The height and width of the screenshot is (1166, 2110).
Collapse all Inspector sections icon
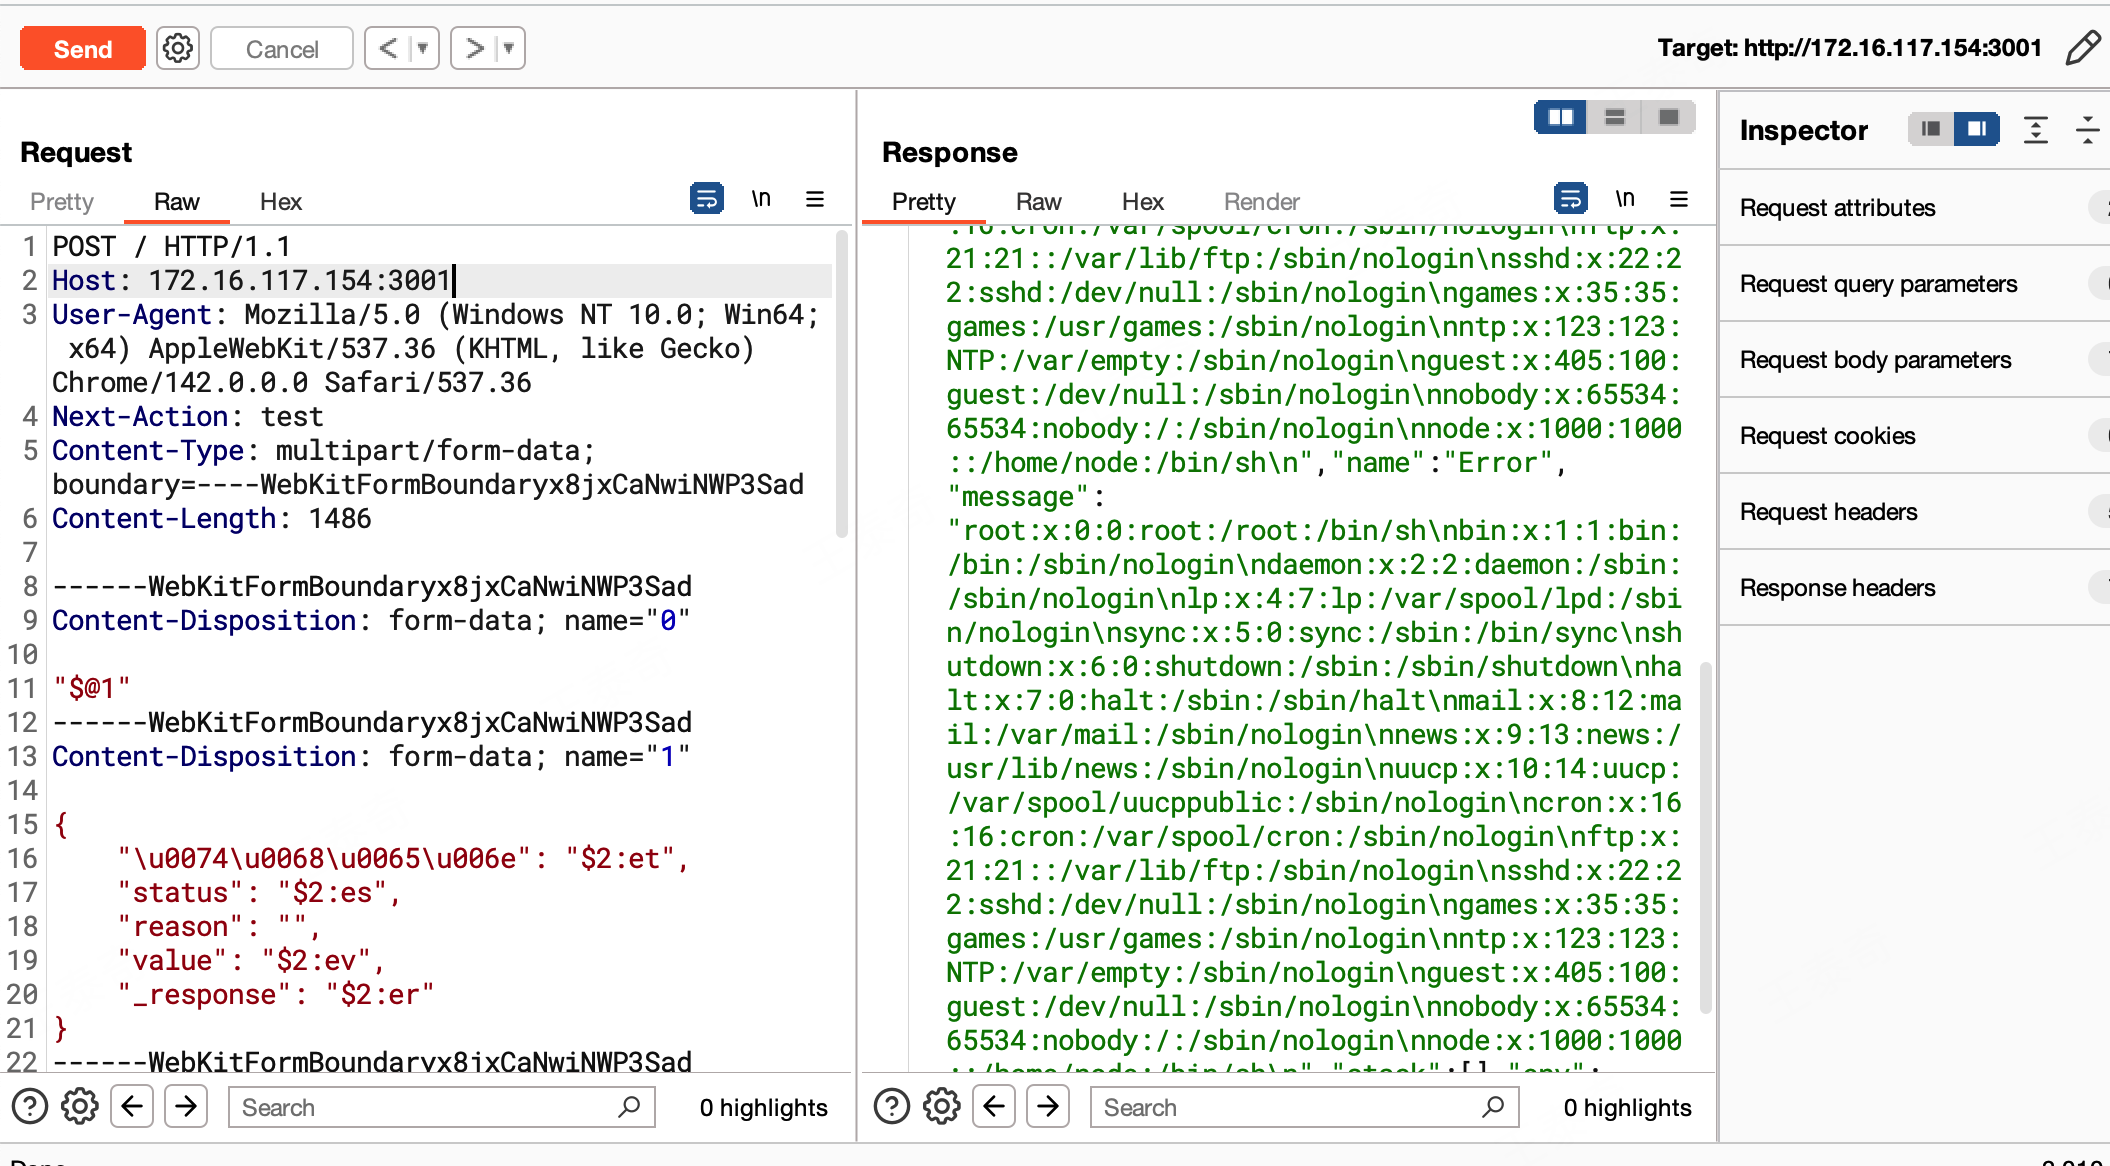(2087, 130)
